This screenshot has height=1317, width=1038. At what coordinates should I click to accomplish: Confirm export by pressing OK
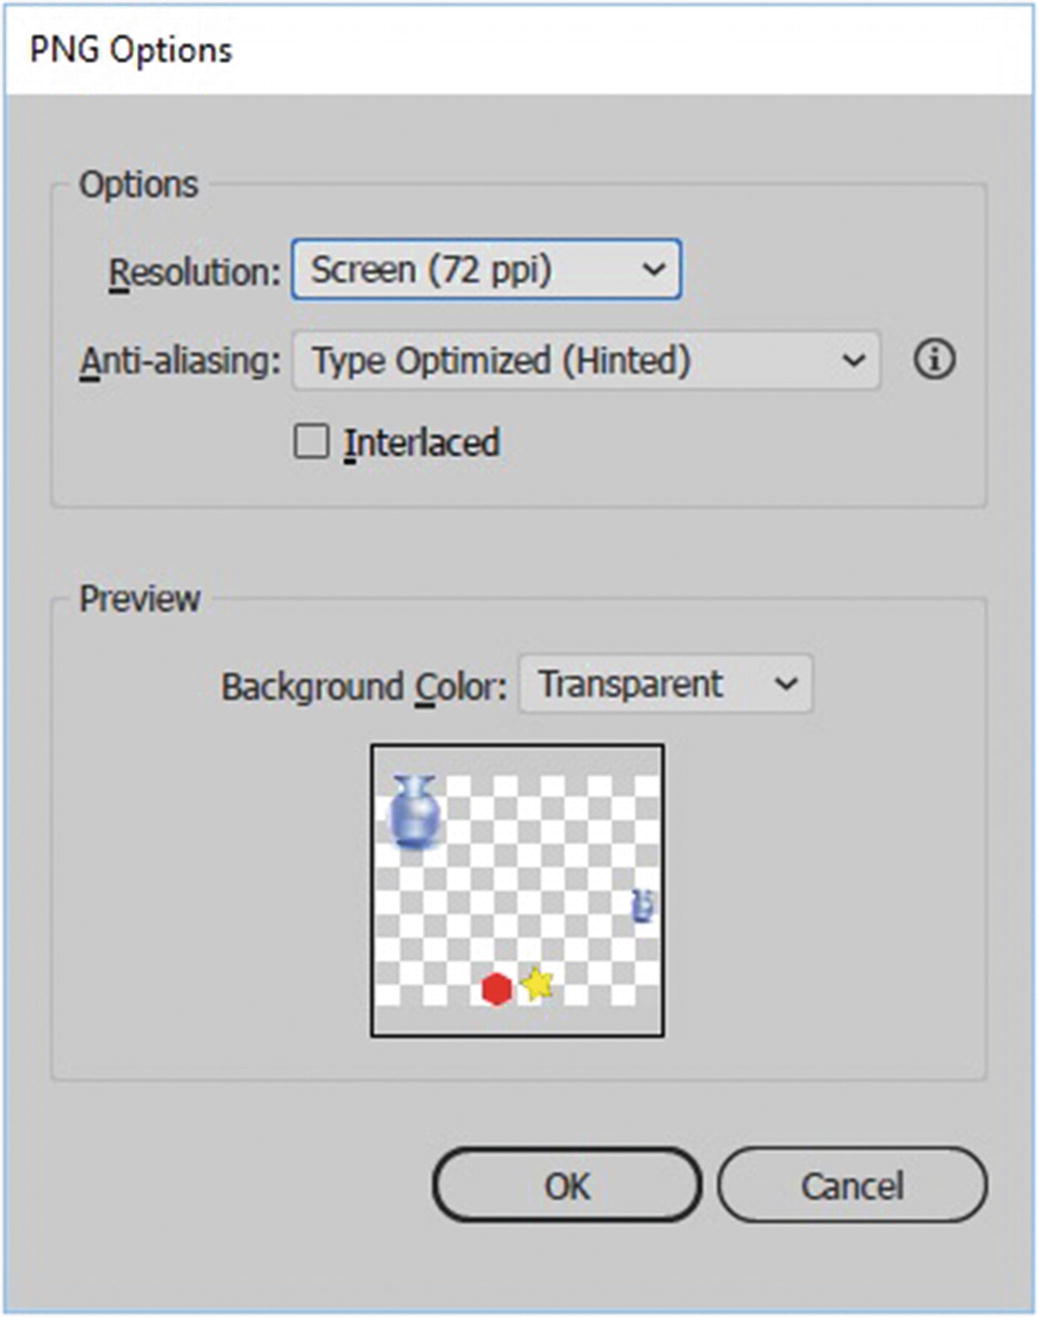tap(566, 1186)
